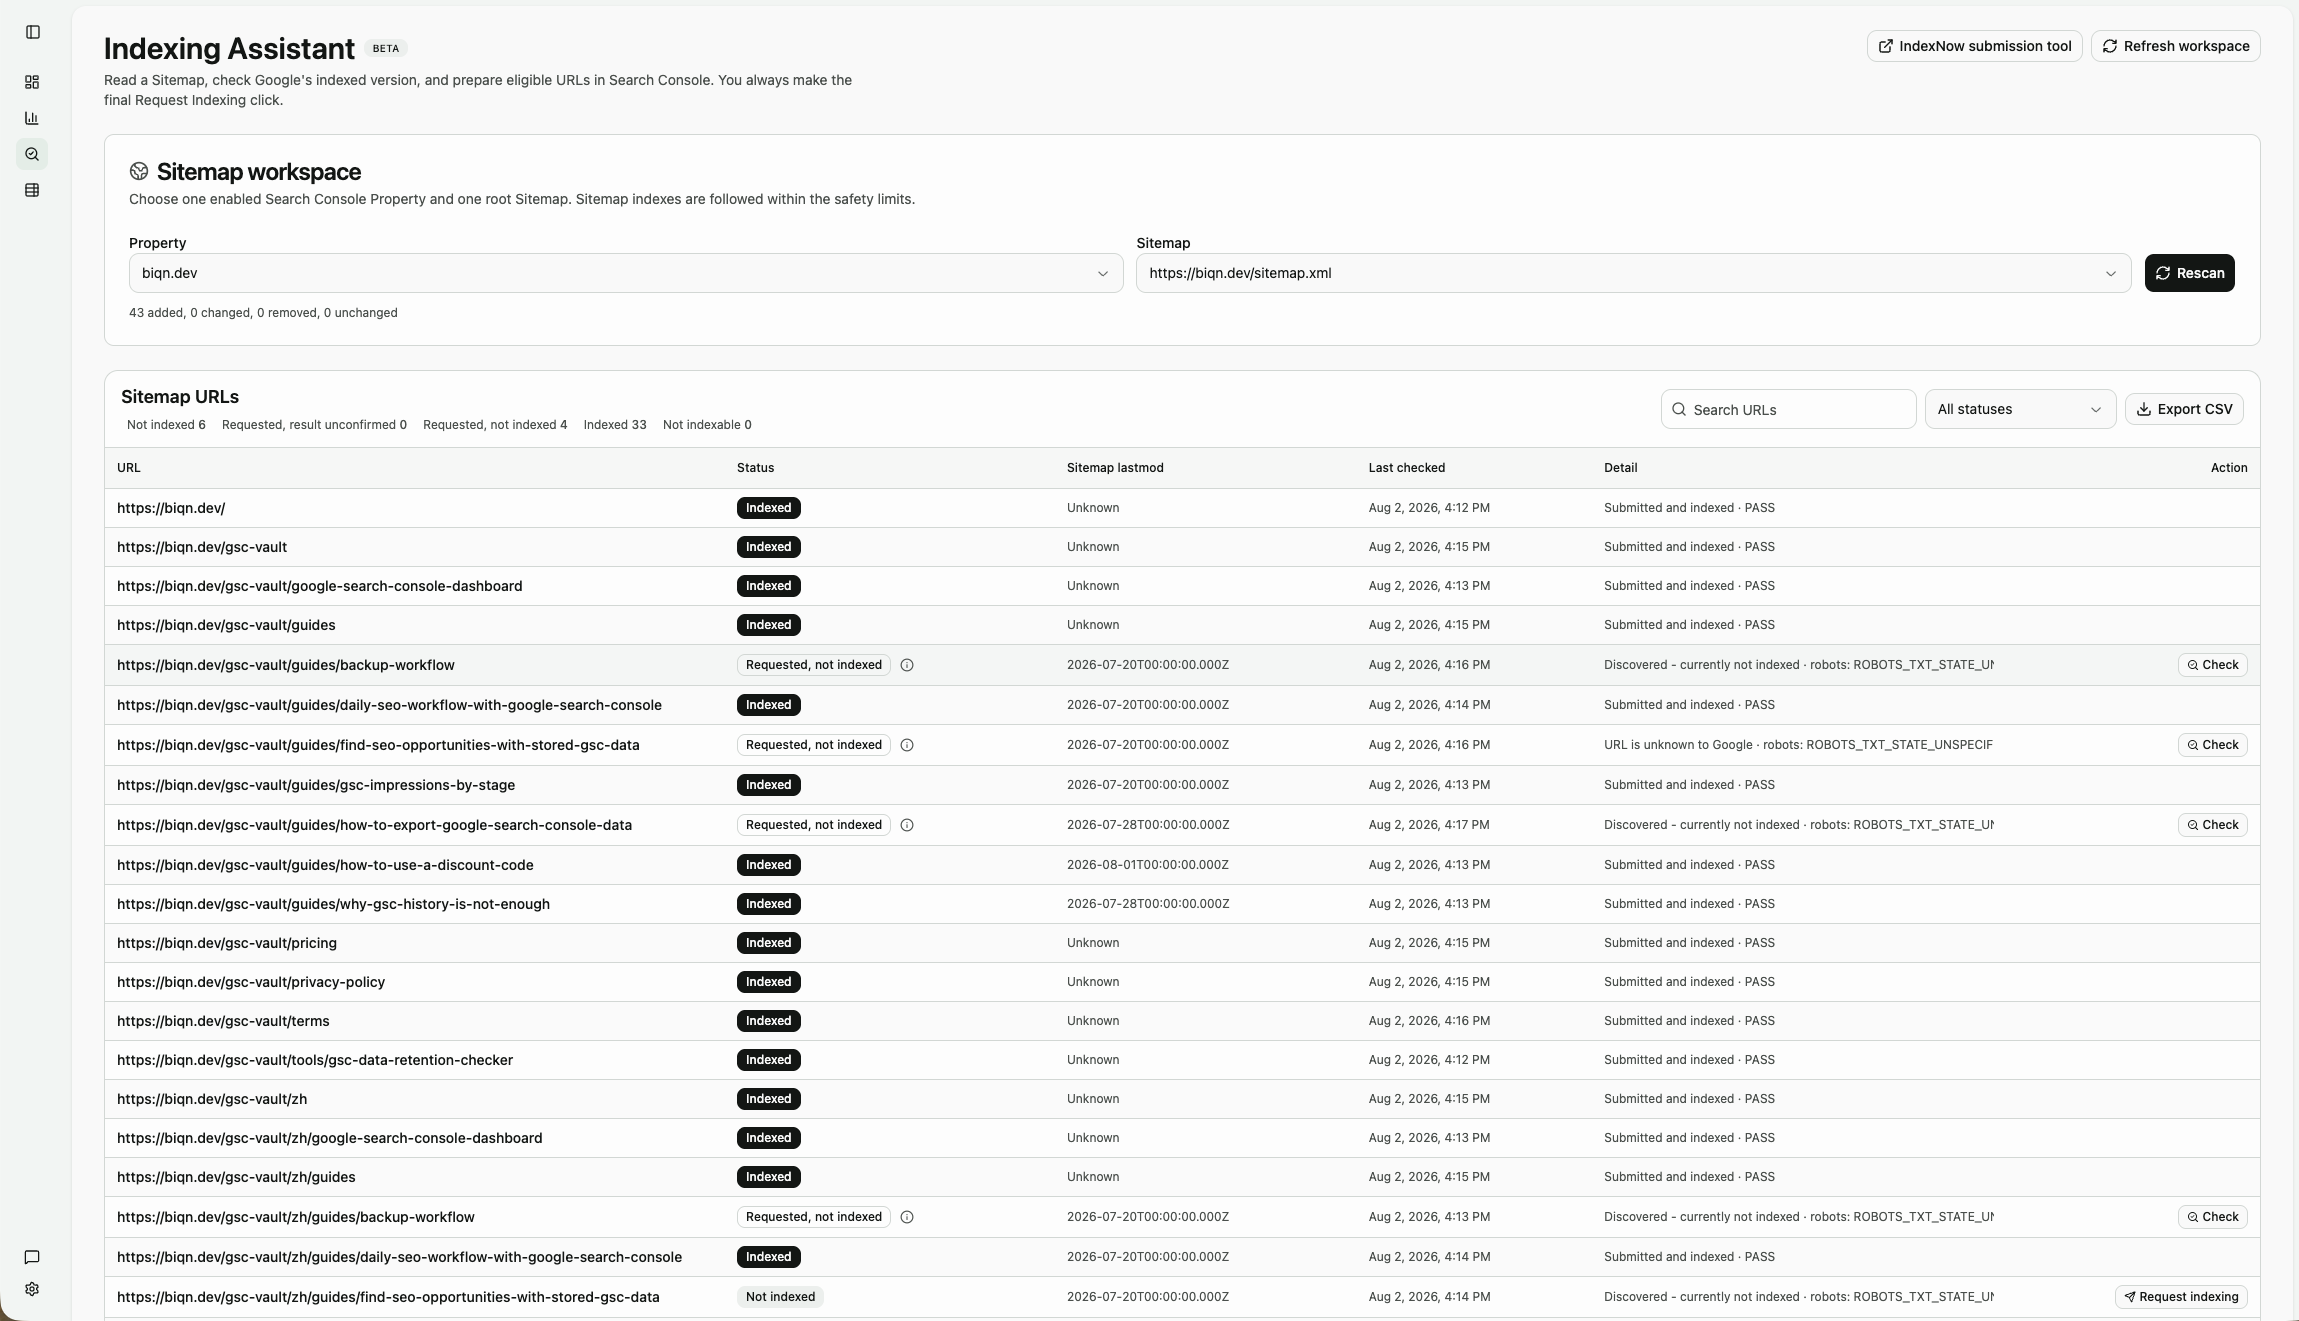Filter by Indexed 33
This screenshot has width=2299, height=1321.
click(615, 425)
